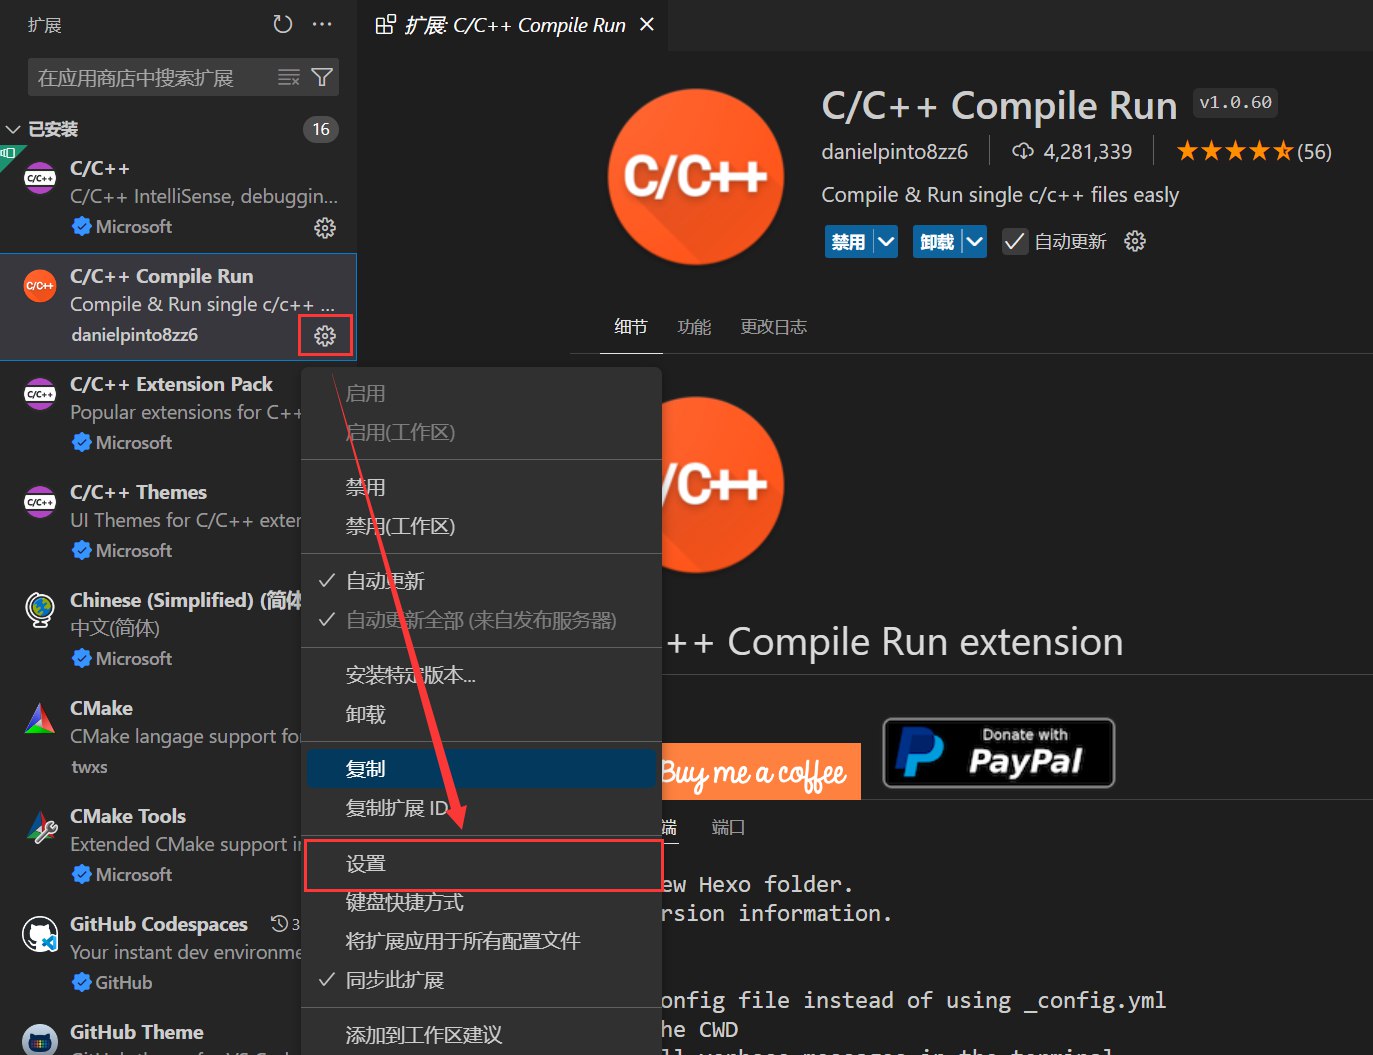Switch to the 更改日志 tab

click(x=773, y=327)
